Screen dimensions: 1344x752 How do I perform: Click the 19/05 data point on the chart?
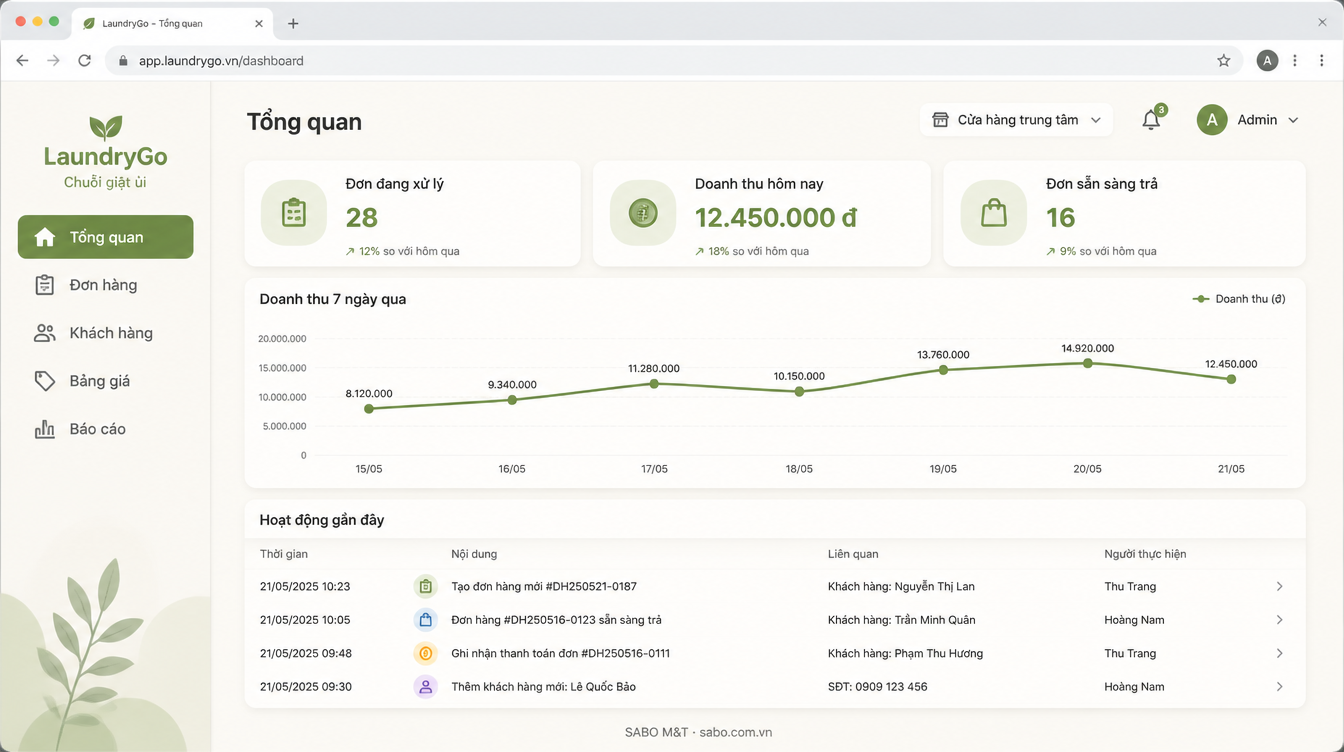pyautogui.click(x=943, y=370)
